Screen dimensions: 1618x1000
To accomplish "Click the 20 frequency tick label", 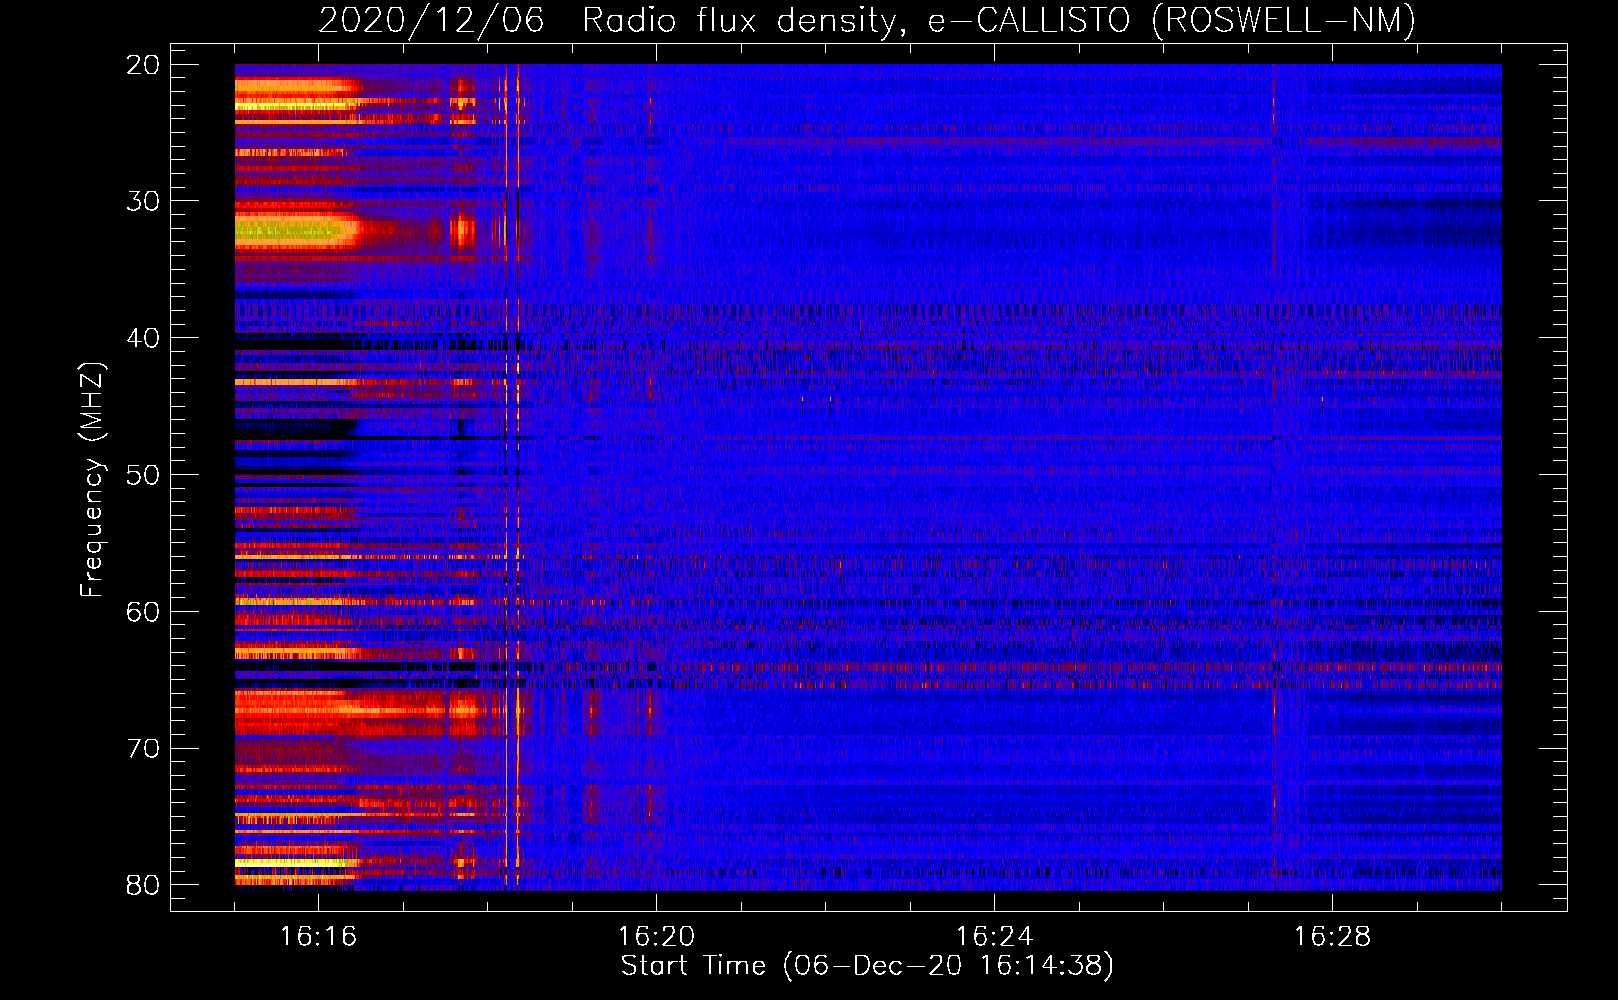I will pos(143,65).
